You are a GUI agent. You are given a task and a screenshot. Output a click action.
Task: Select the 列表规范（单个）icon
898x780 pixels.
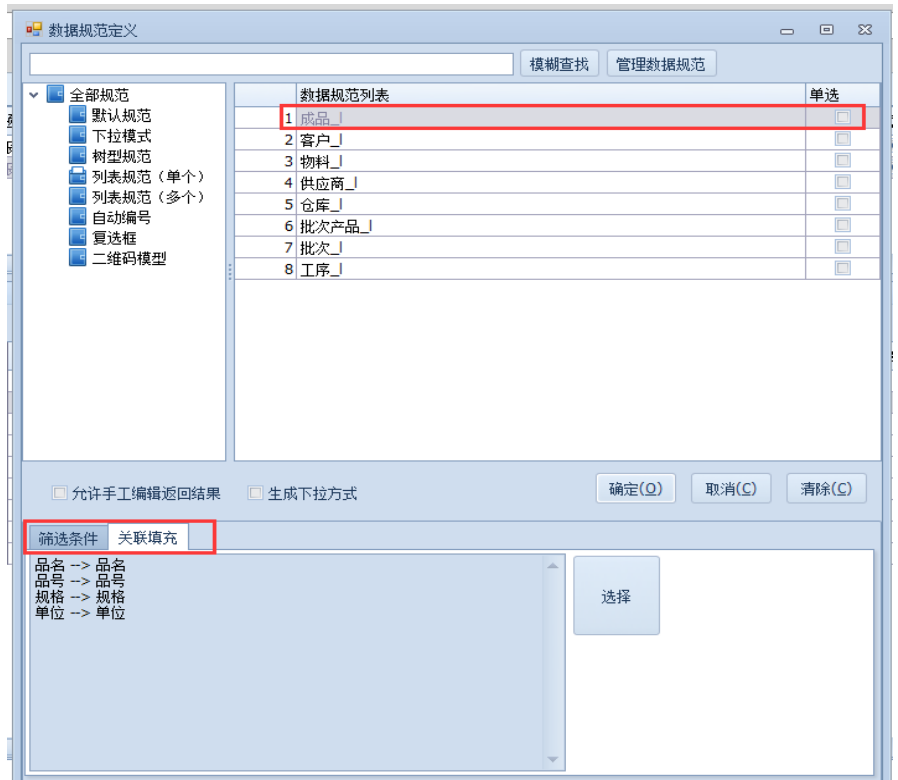[x=78, y=177]
